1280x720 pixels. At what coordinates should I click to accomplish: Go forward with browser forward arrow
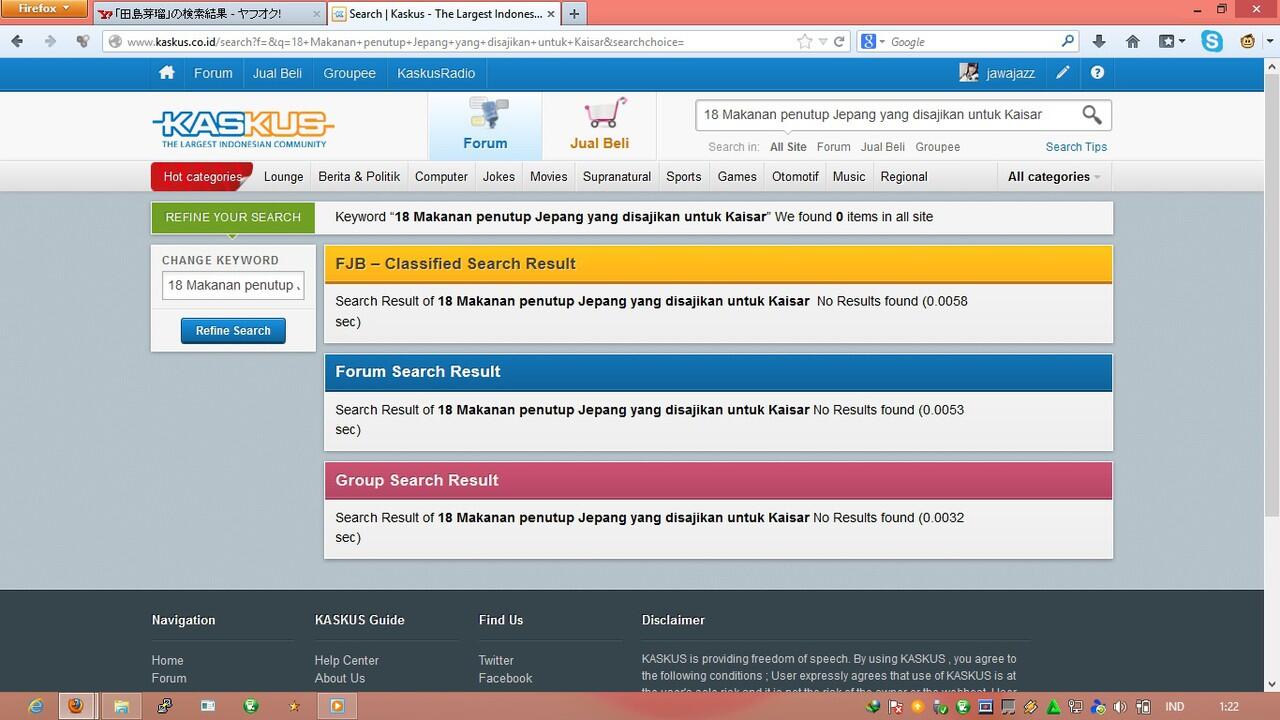tap(50, 41)
